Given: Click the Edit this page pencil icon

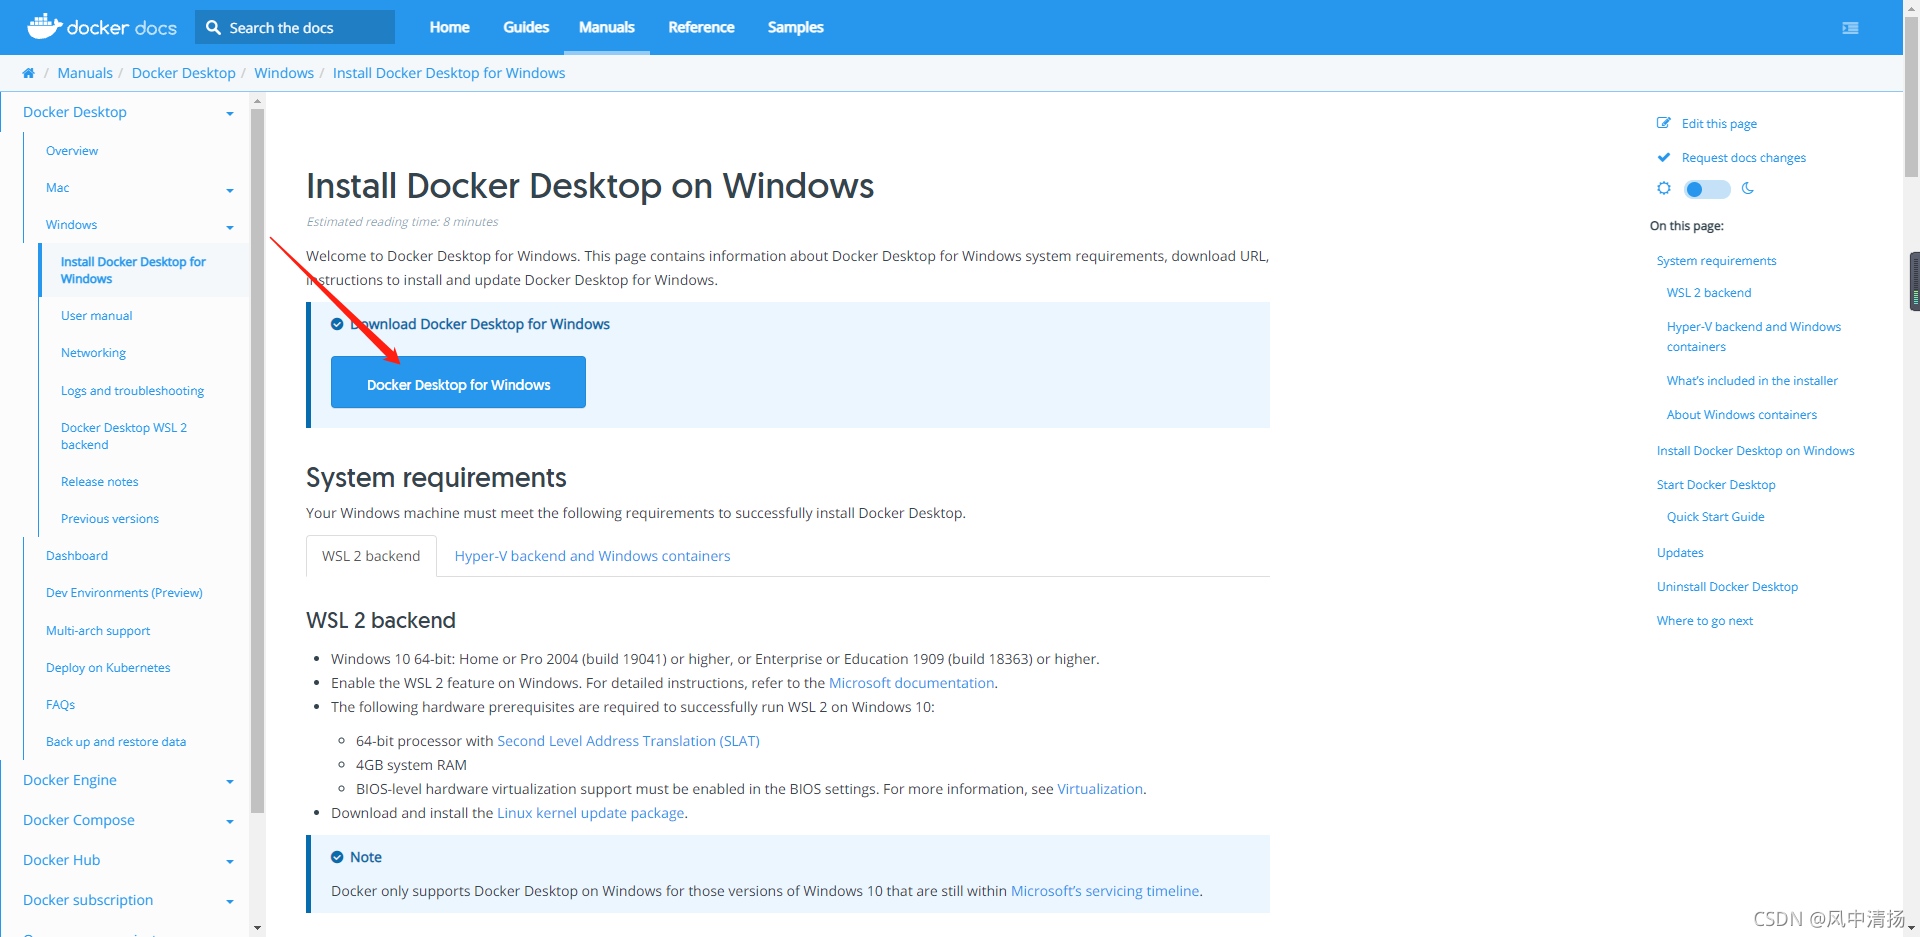Looking at the screenshot, I should [1664, 123].
